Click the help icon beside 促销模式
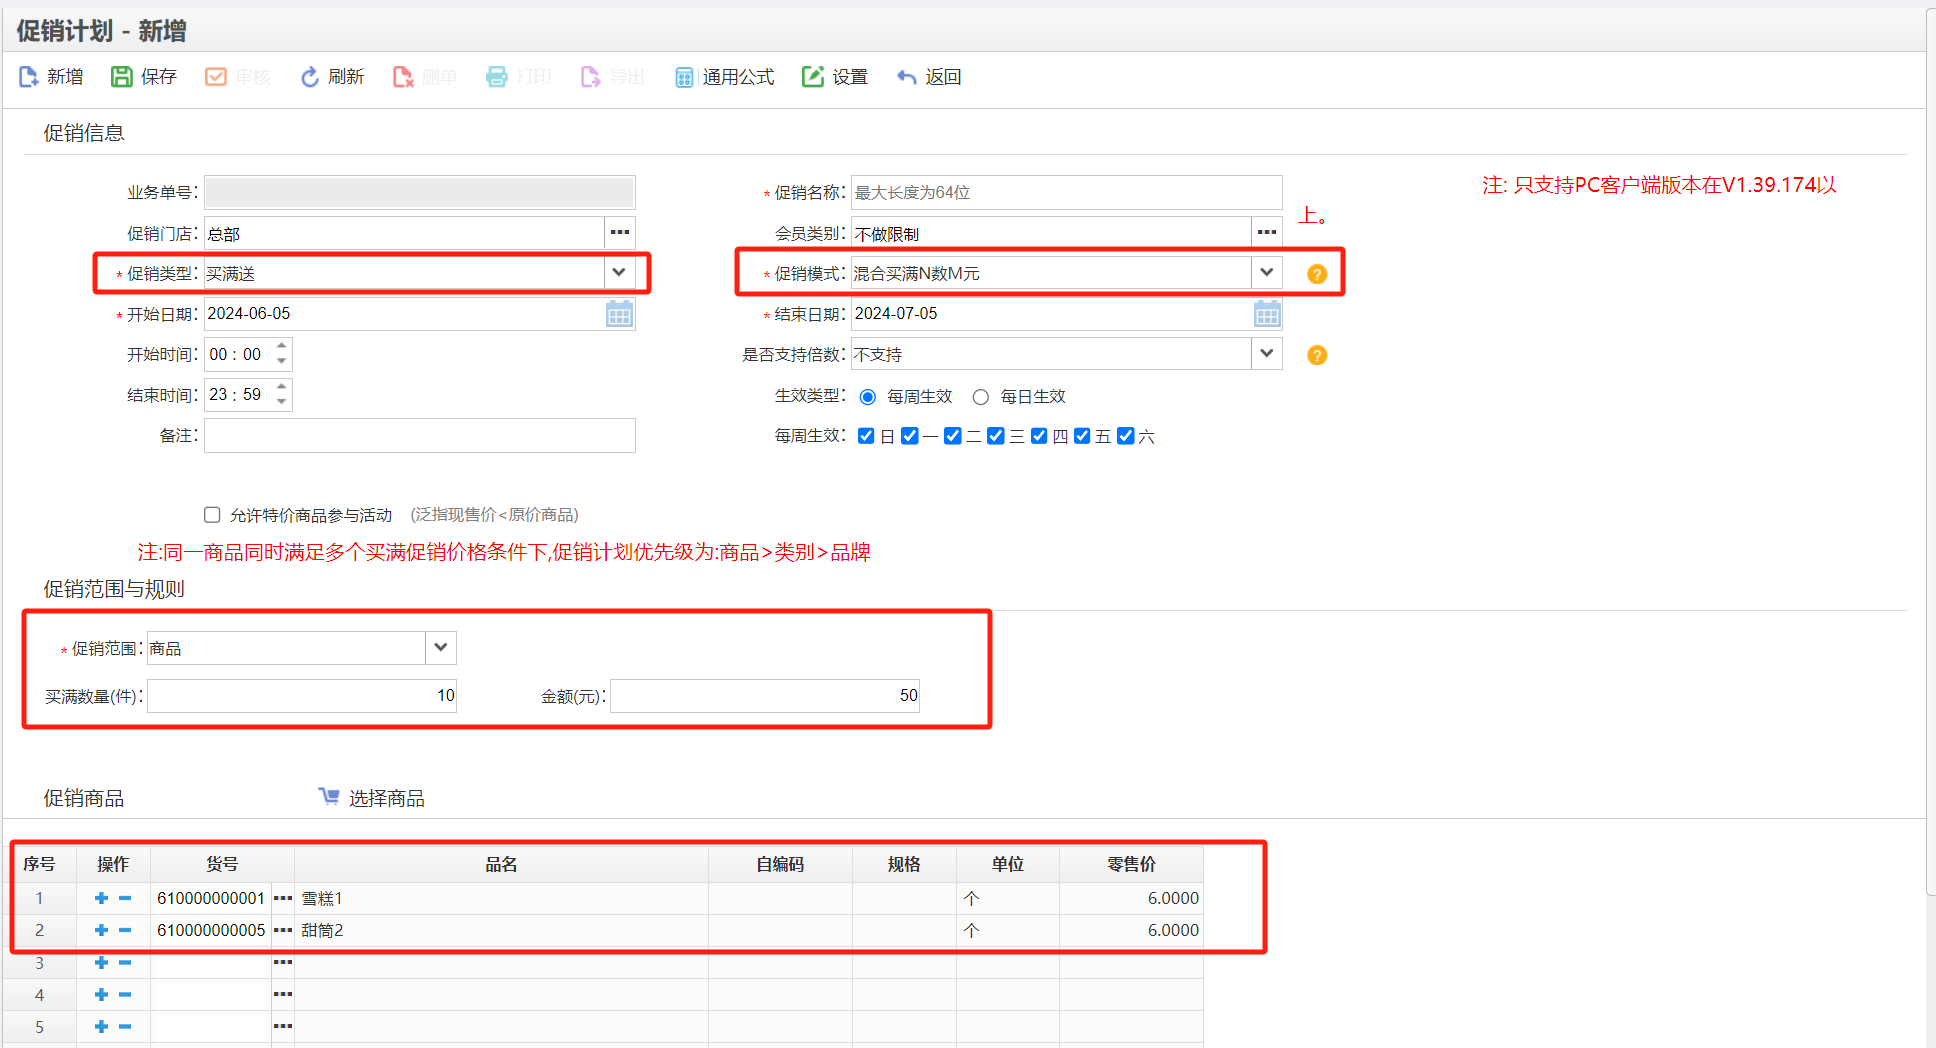 [1316, 272]
